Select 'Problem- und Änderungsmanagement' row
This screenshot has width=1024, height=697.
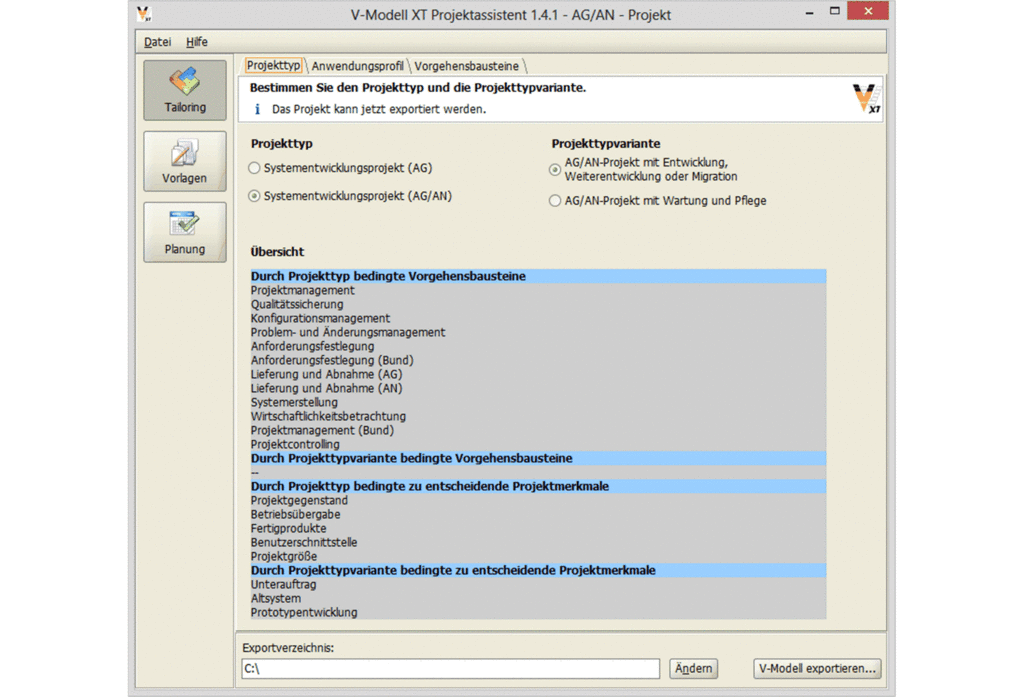pos(538,332)
